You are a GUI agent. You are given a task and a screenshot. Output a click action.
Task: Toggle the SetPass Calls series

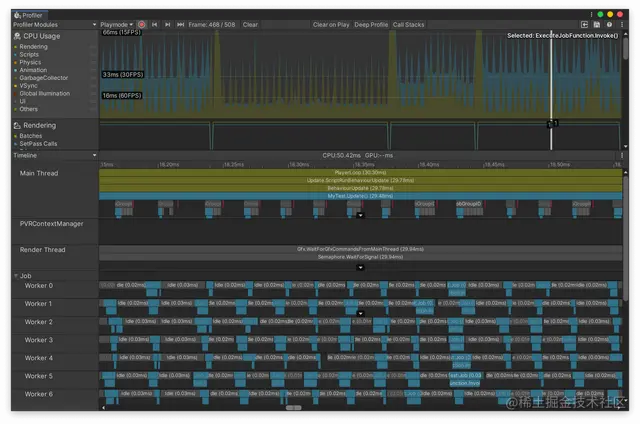click(x=16, y=144)
